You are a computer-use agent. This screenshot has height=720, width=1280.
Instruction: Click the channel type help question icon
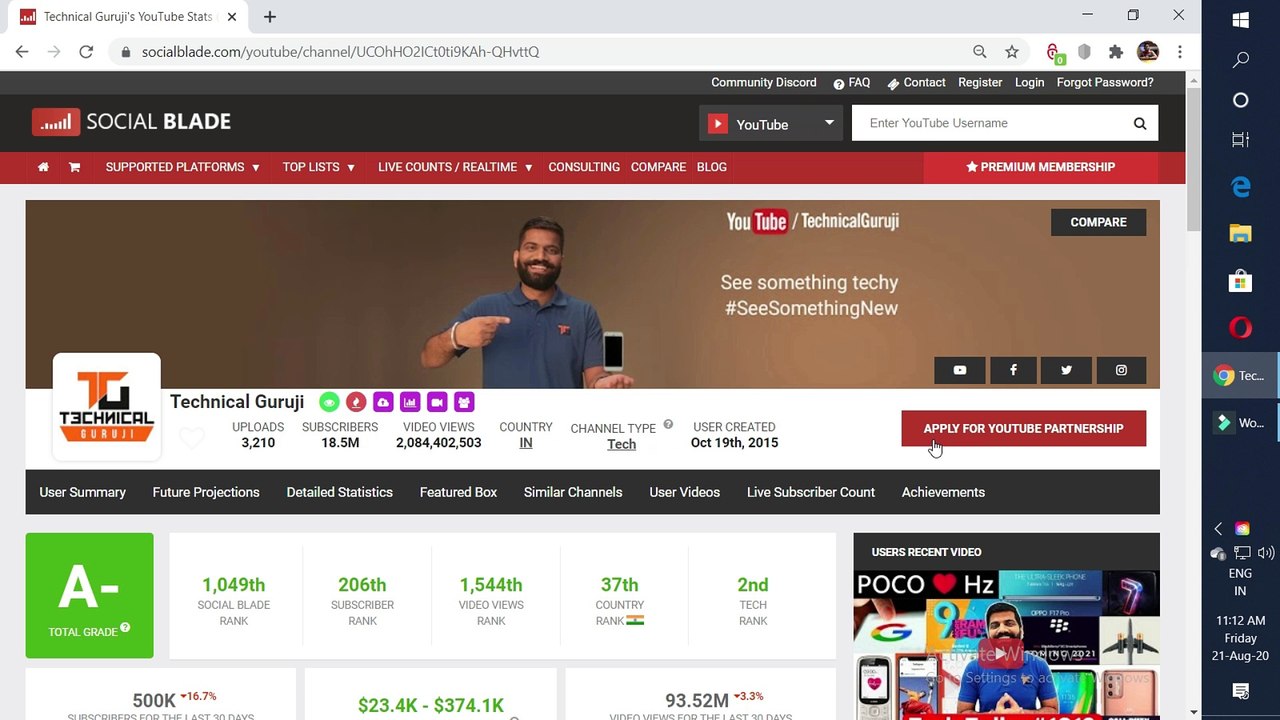coord(668,424)
